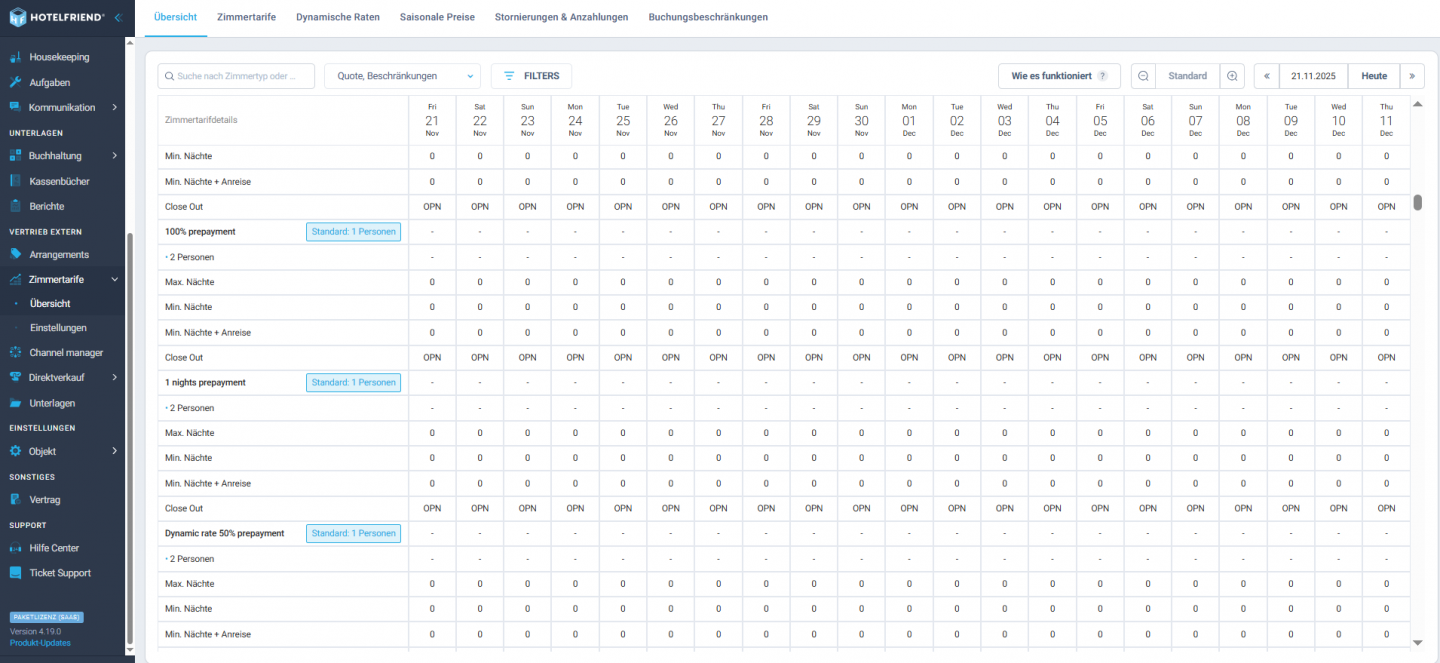Click the Aufgaben wrench icon
This screenshot has height=663, width=1440.
[x=16, y=83]
